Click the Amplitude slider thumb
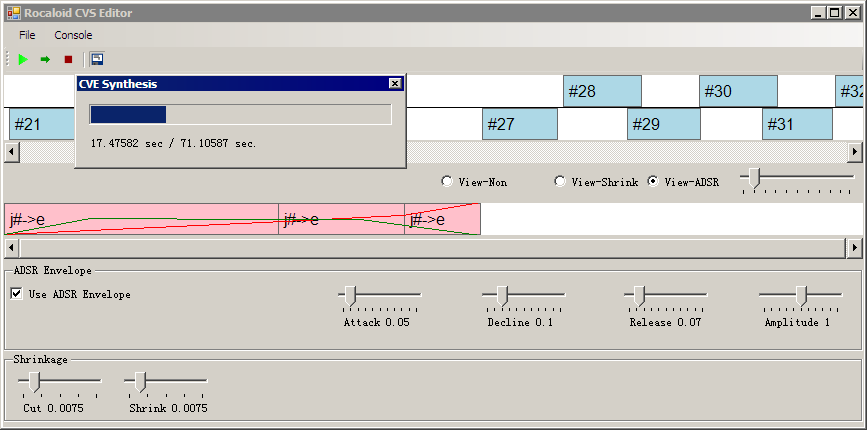The height and width of the screenshot is (430, 867). 802,296
